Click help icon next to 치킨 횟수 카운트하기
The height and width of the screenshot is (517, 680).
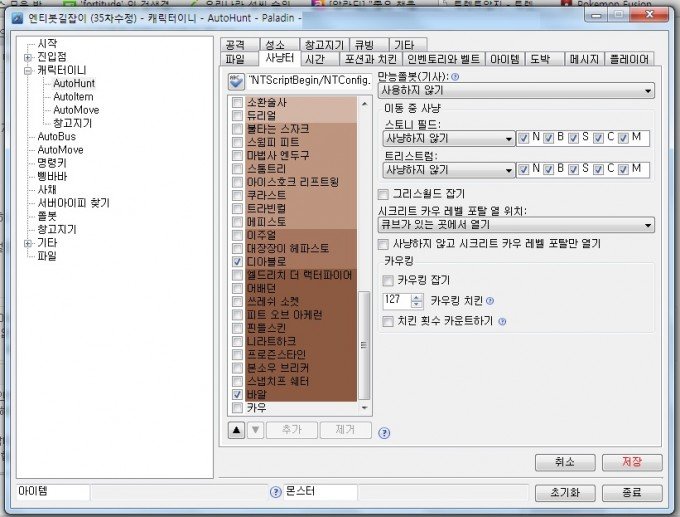click(502, 321)
